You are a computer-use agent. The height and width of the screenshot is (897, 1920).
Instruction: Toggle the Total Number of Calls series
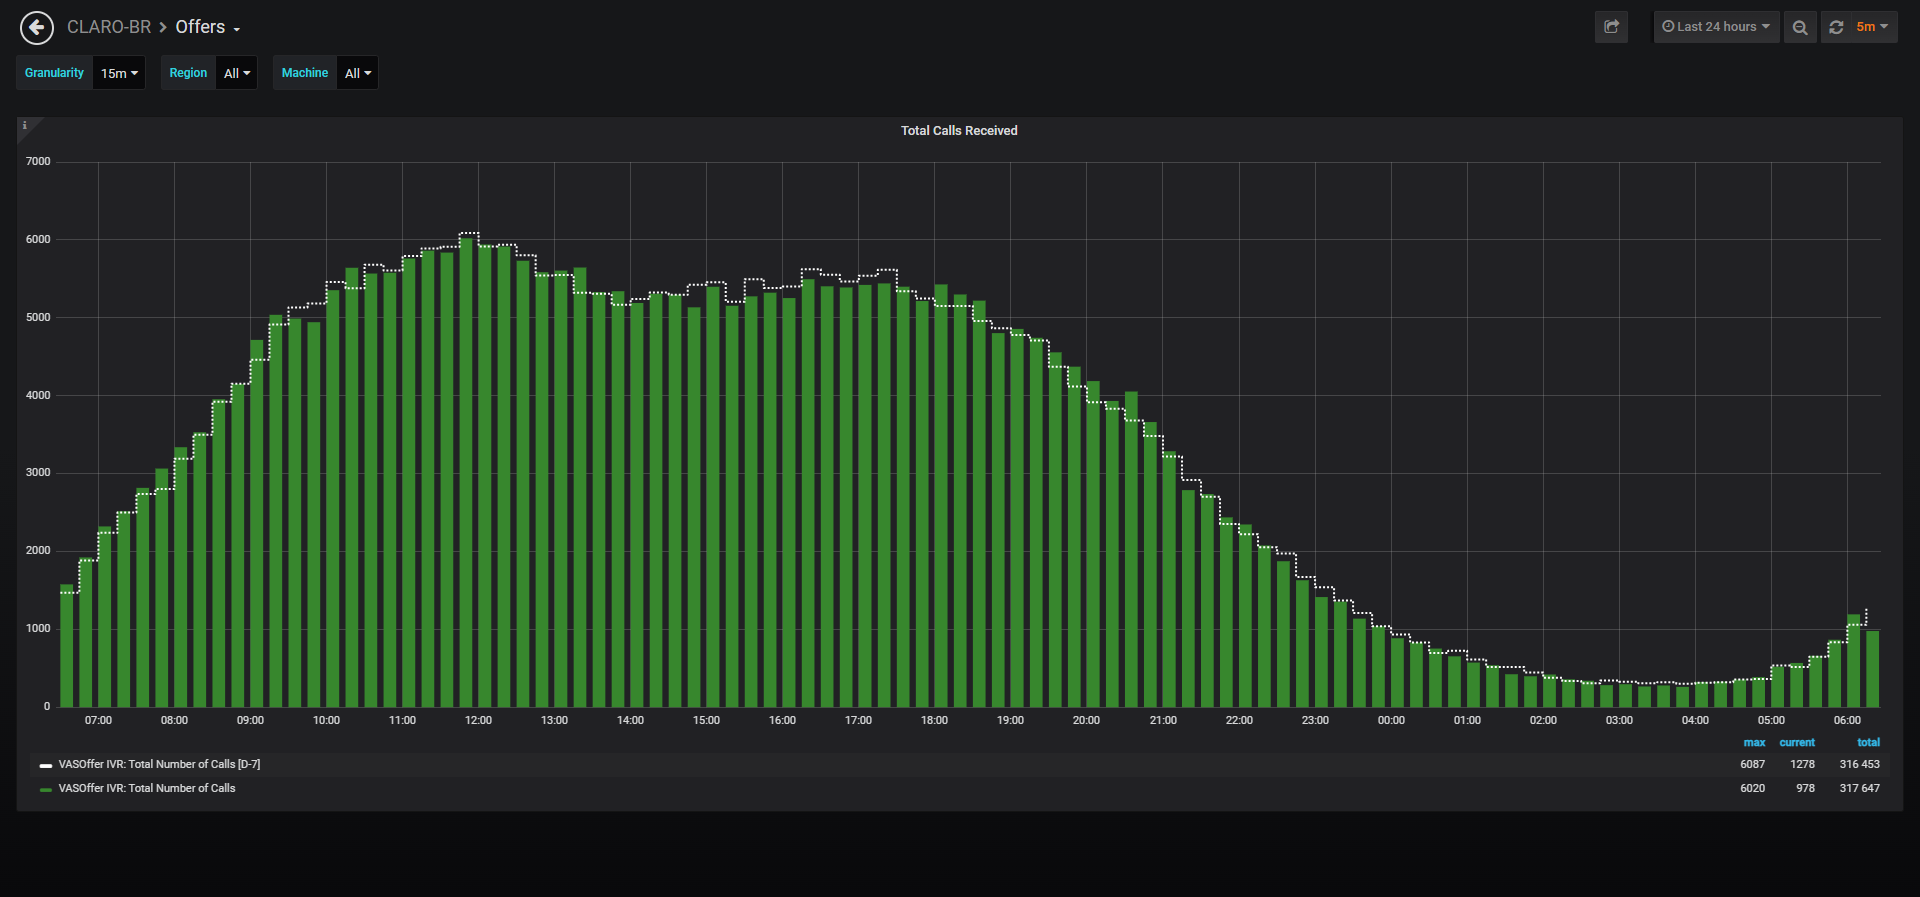click(147, 788)
